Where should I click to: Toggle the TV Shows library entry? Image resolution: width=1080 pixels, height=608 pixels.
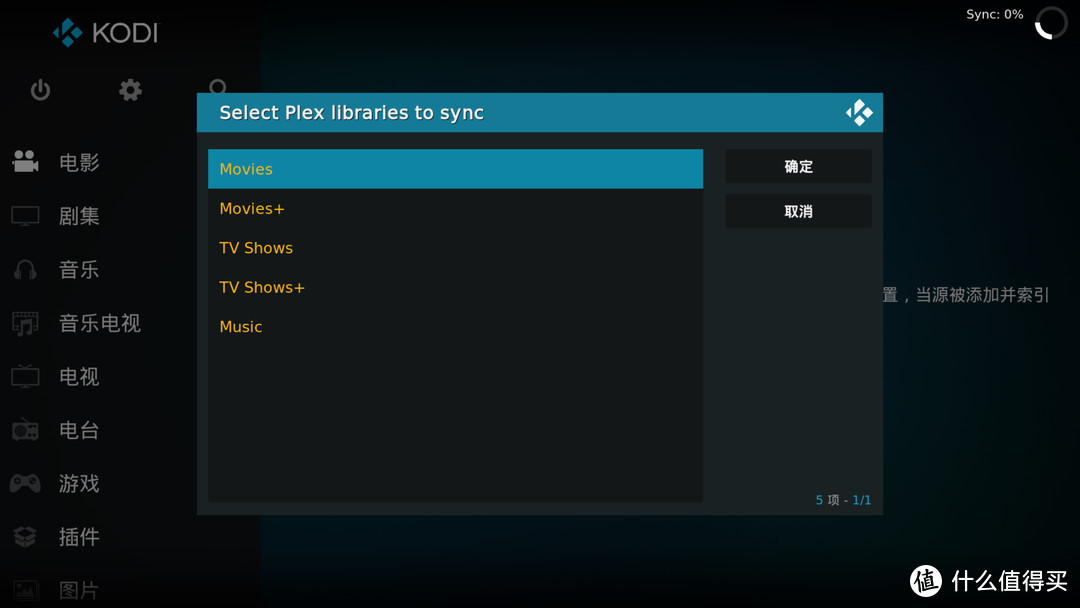point(455,248)
